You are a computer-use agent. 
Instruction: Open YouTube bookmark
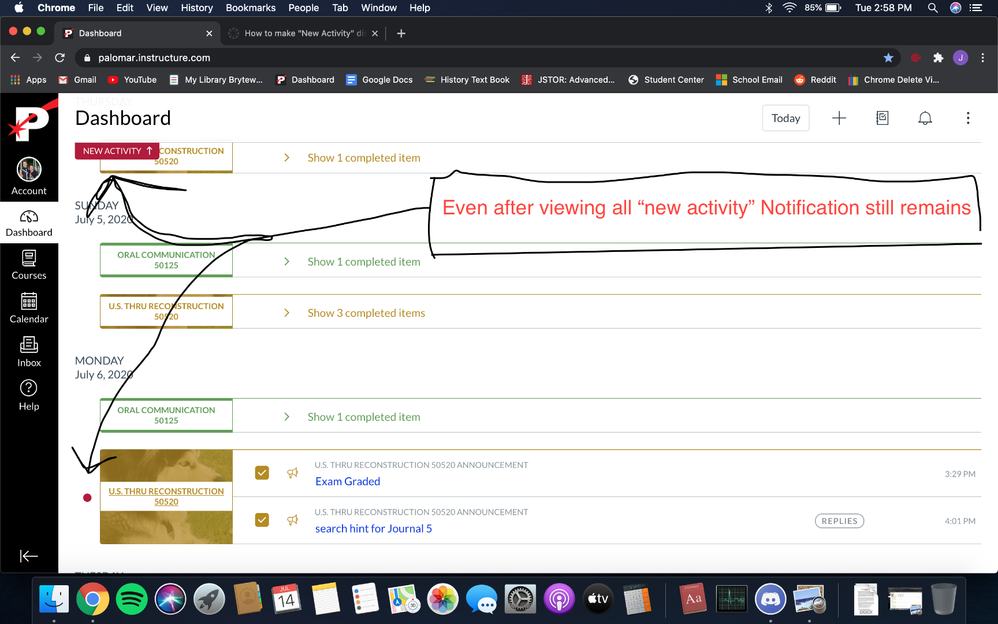pos(132,80)
